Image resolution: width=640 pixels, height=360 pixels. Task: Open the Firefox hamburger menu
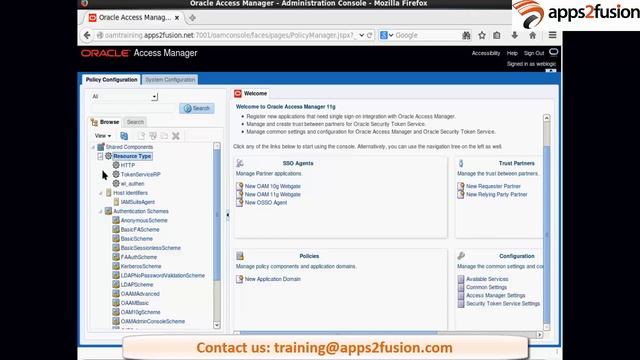[552, 35]
